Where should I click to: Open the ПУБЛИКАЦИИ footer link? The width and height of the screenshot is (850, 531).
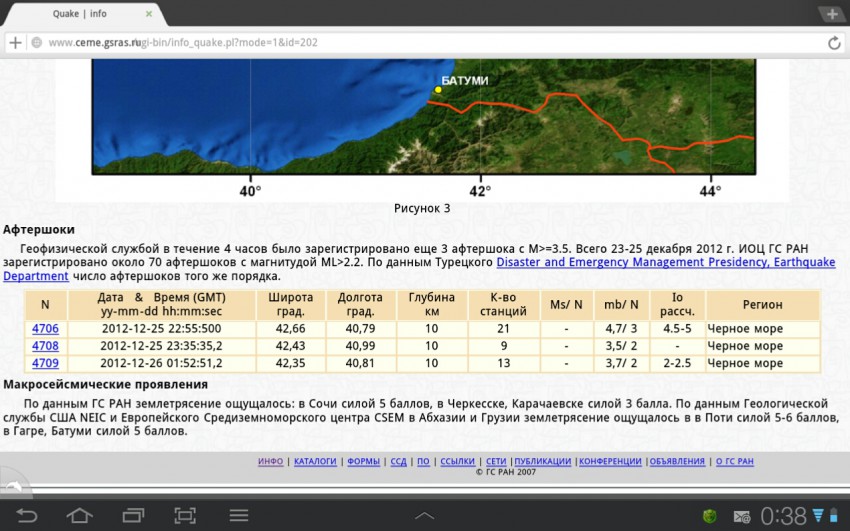pyautogui.click(x=543, y=461)
